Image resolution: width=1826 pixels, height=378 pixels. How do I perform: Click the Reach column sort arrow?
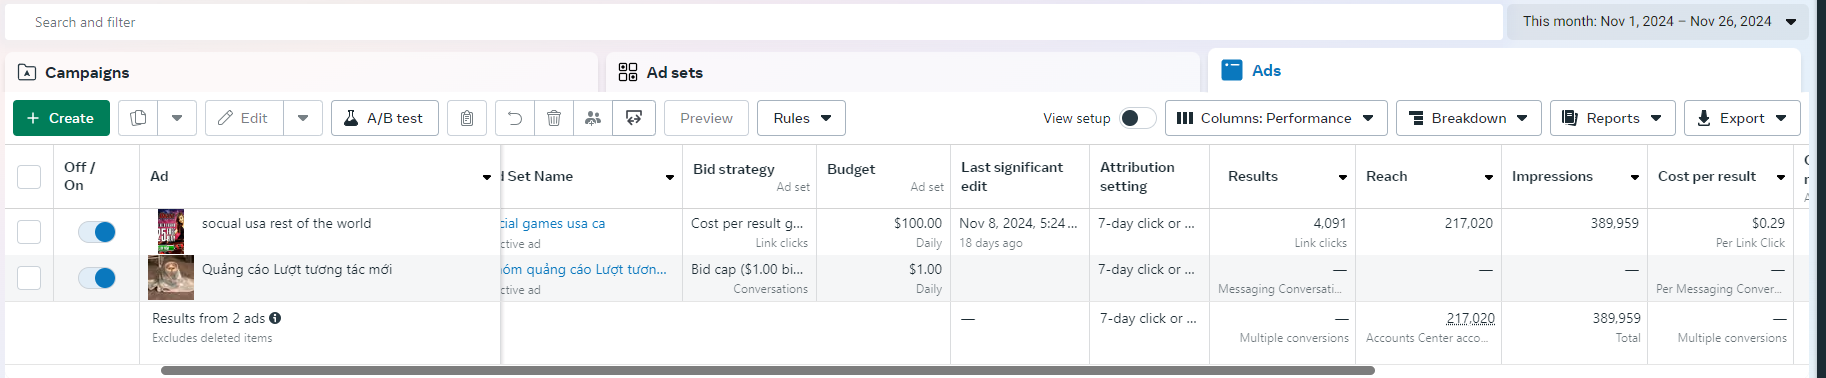pos(1489,177)
